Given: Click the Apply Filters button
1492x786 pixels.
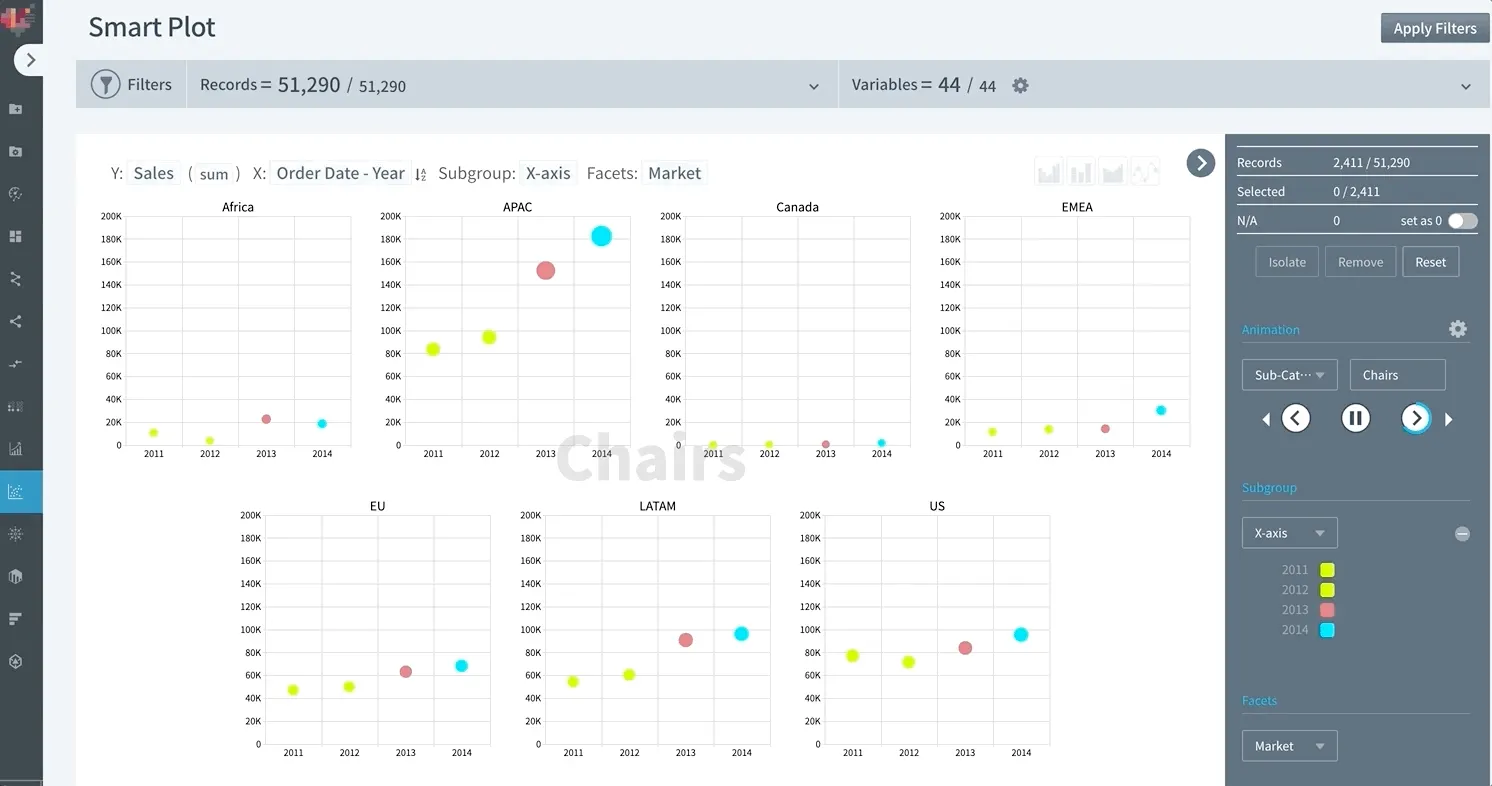Looking at the screenshot, I should pyautogui.click(x=1435, y=28).
